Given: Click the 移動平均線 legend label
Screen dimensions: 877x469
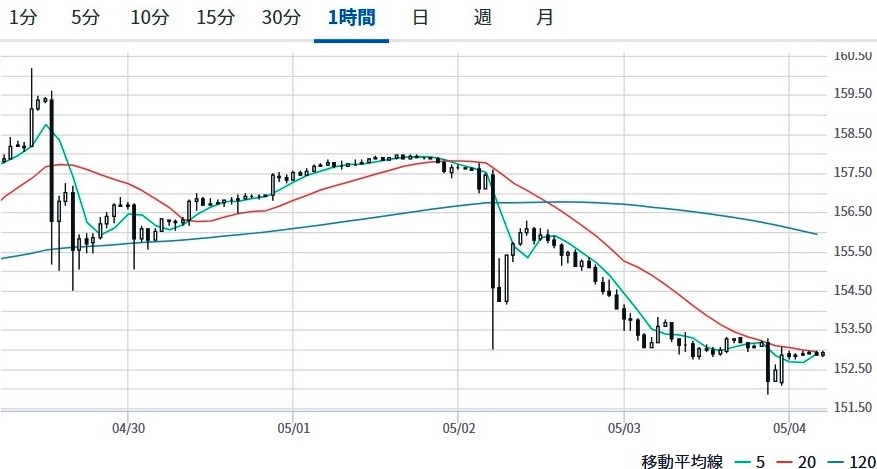Looking at the screenshot, I should click(681, 459).
